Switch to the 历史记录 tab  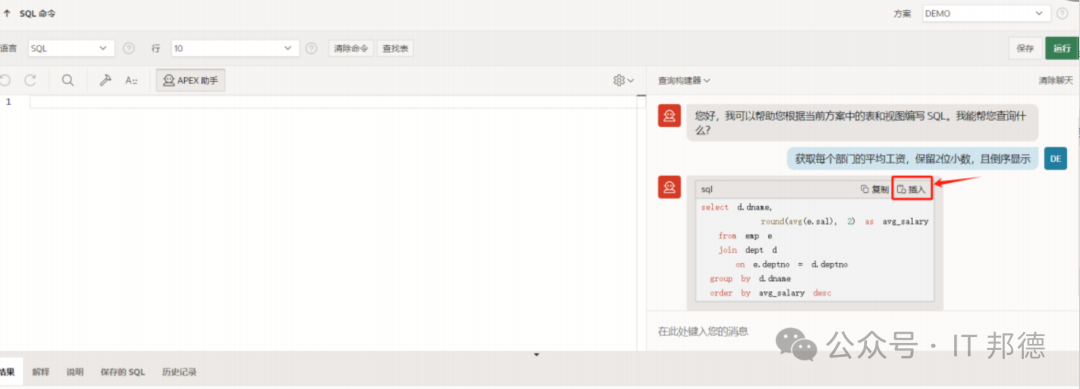click(179, 372)
